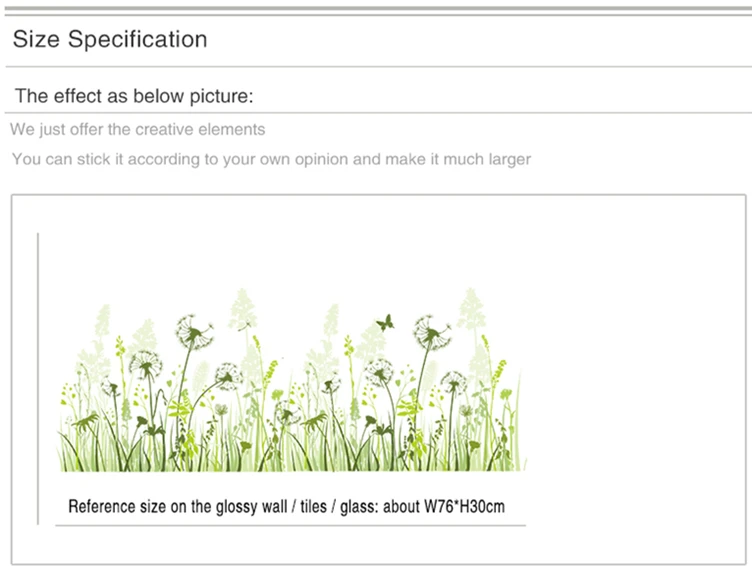Click the bright green seed stalk near right edge

499,373
